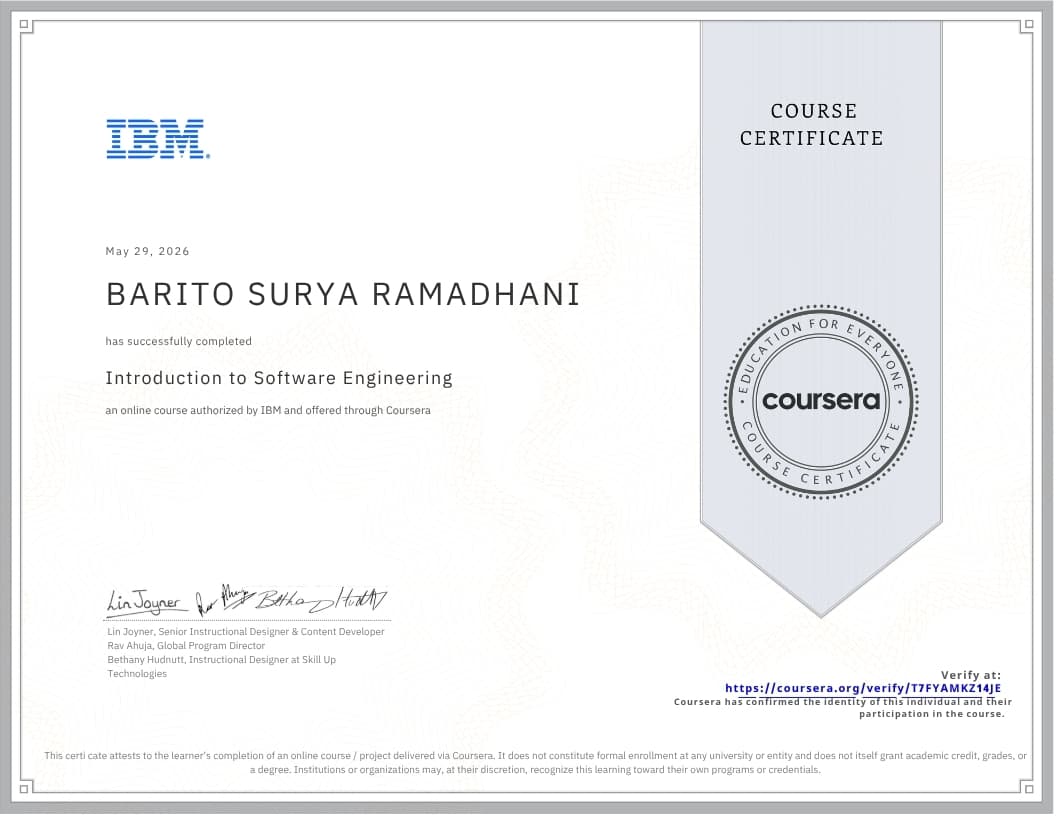Viewport: 1056px width, 816px height.
Task: Click the disclaimer line 'a degree. Institutions or organizations'
Action: (535, 770)
